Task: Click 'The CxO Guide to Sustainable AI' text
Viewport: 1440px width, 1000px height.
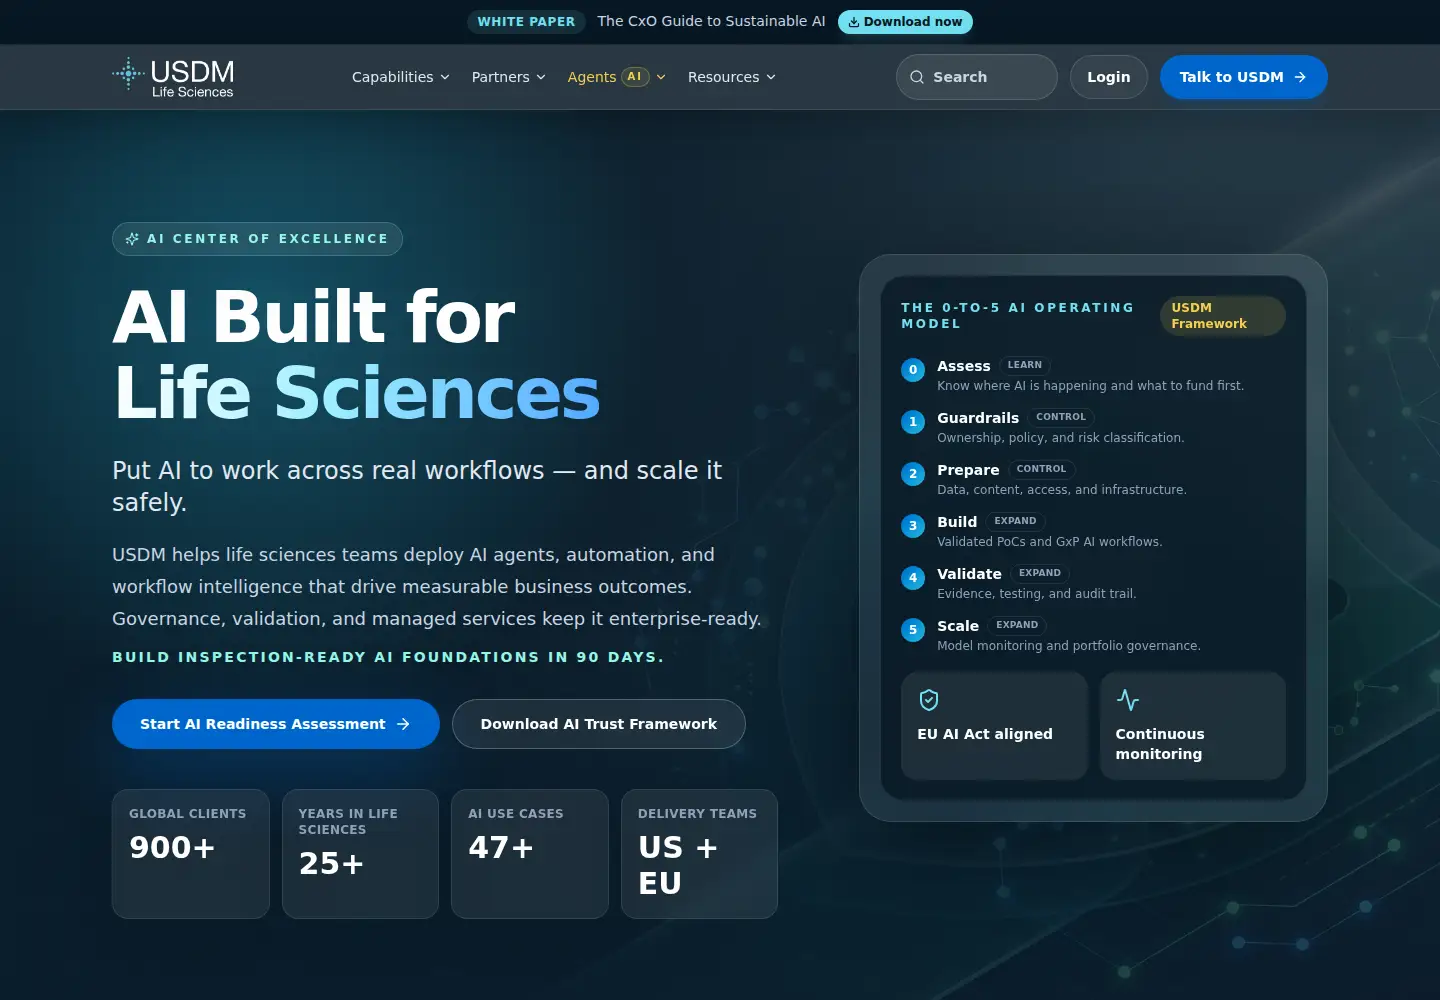Action: tap(712, 21)
